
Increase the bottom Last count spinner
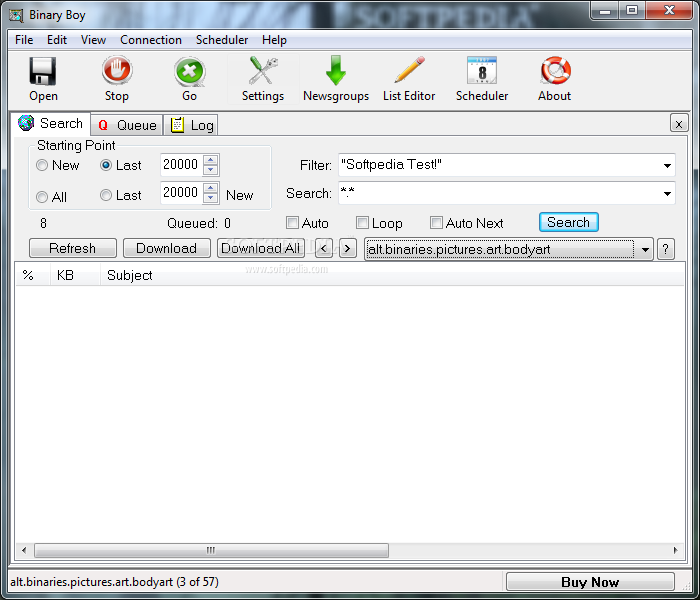(x=211, y=188)
